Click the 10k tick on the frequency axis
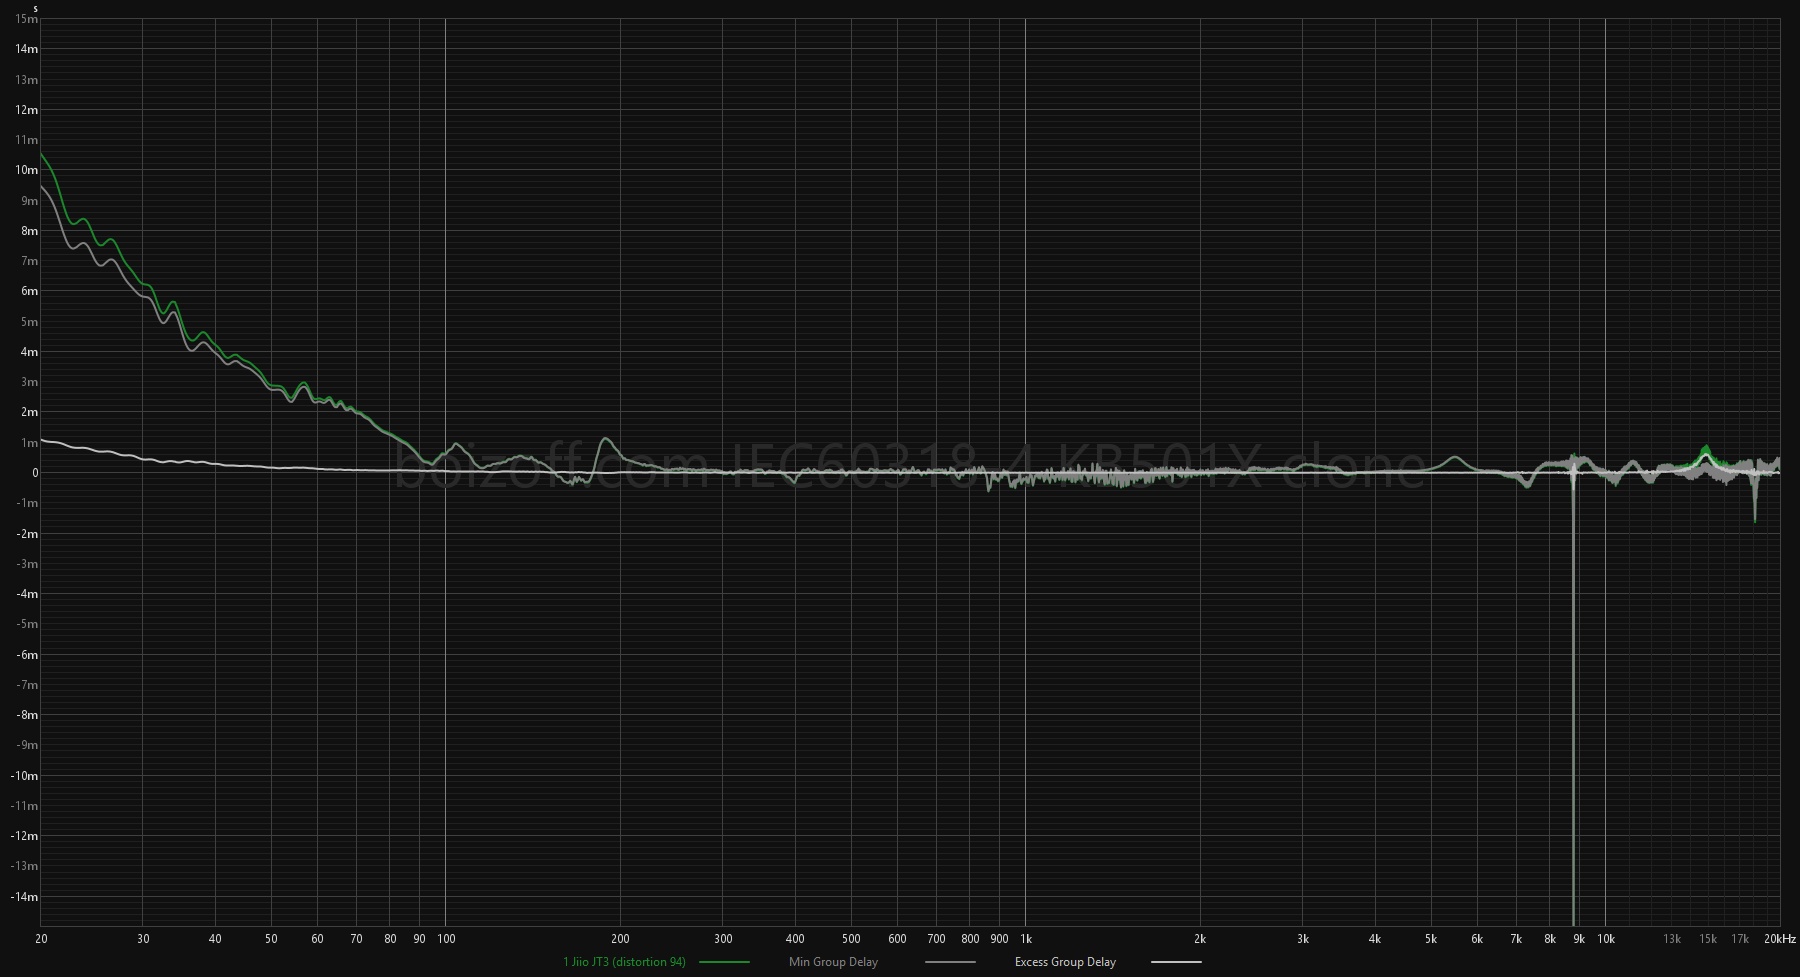This screenshot has width=1800, height=977. tap(1605, 939)
